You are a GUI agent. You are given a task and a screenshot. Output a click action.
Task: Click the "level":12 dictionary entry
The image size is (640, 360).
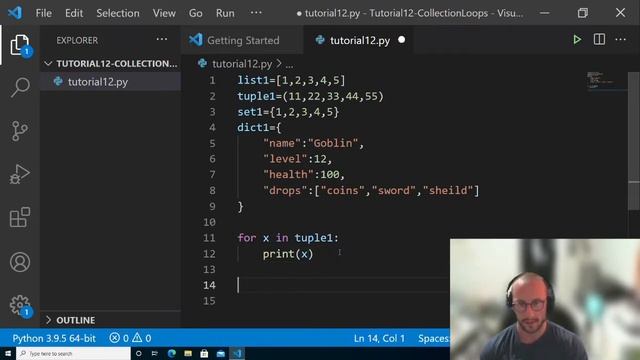pos(298,159)
